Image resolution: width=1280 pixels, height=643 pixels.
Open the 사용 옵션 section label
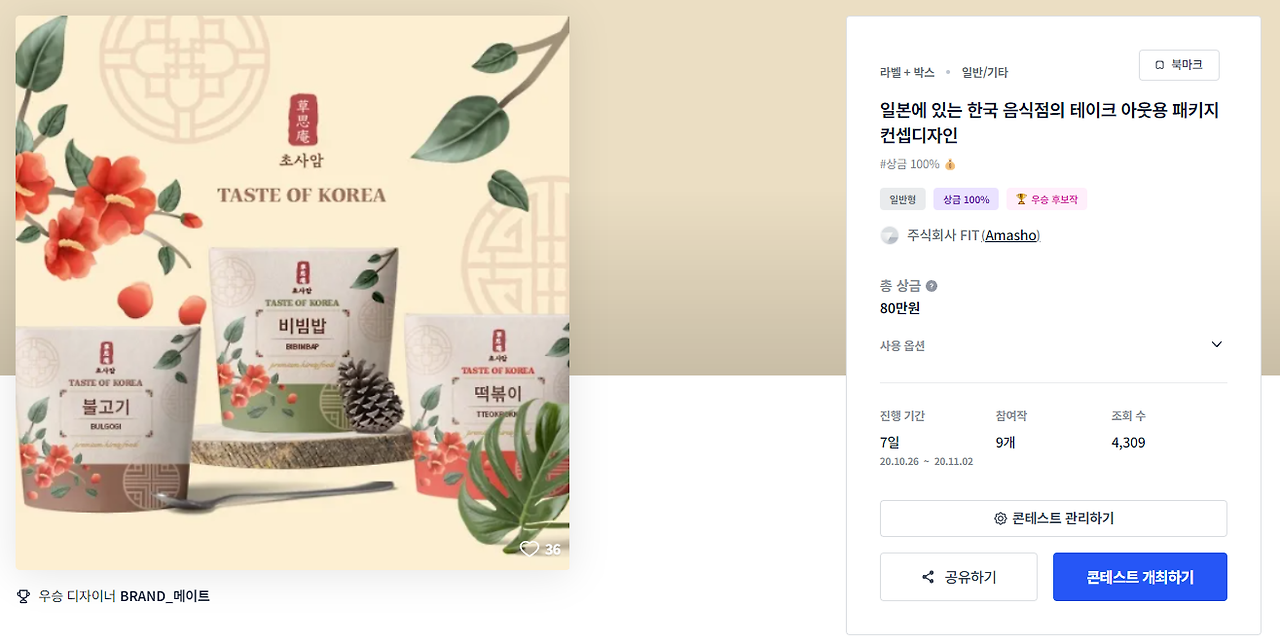902,346
